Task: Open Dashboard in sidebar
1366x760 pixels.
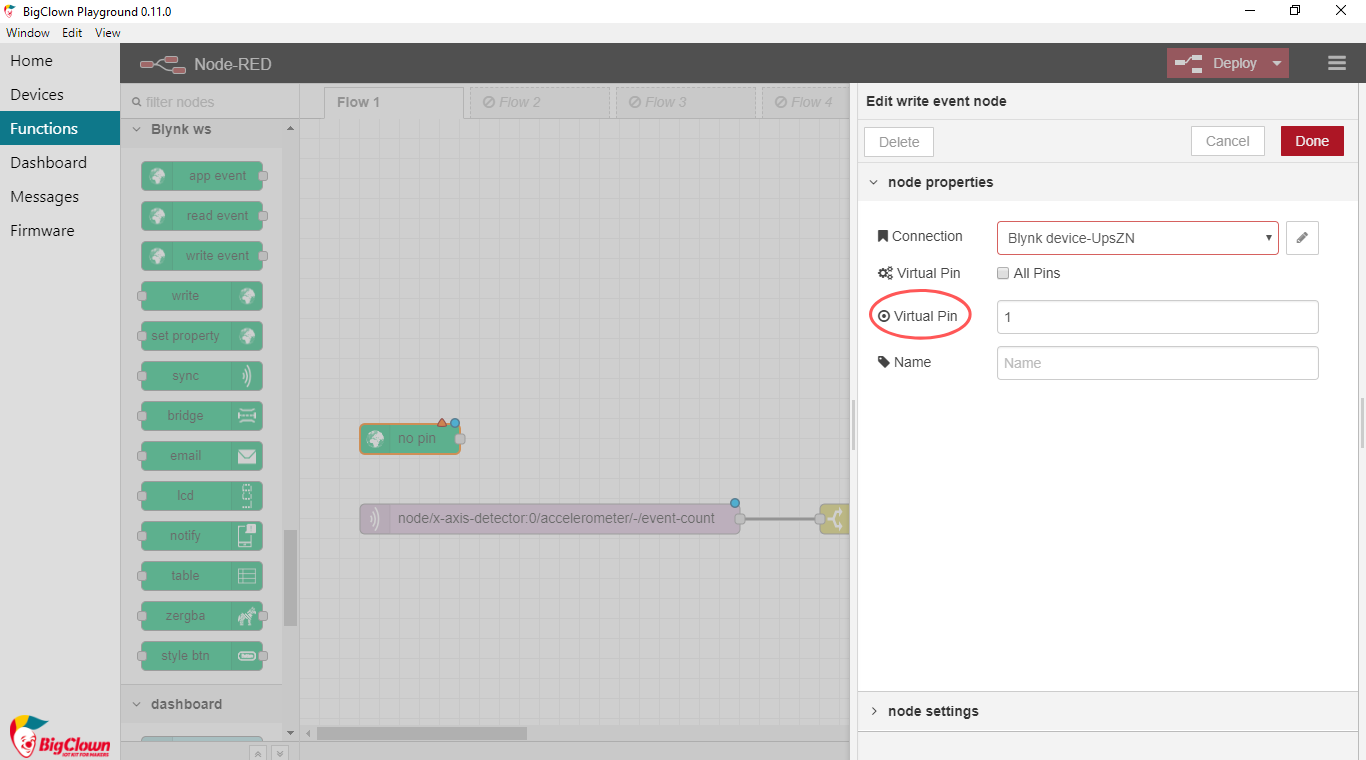Action: (x=60, y=163)
